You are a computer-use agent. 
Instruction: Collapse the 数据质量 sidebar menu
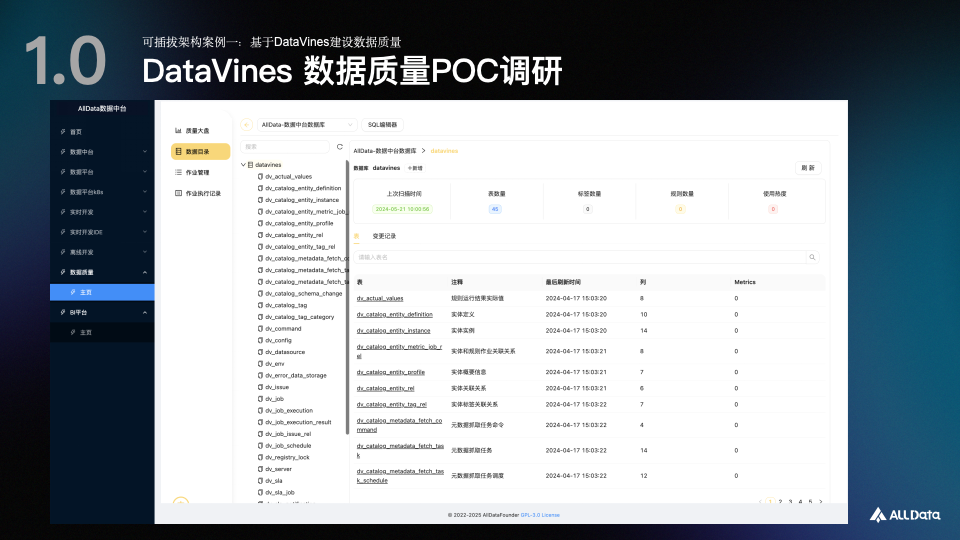[145, 272]
